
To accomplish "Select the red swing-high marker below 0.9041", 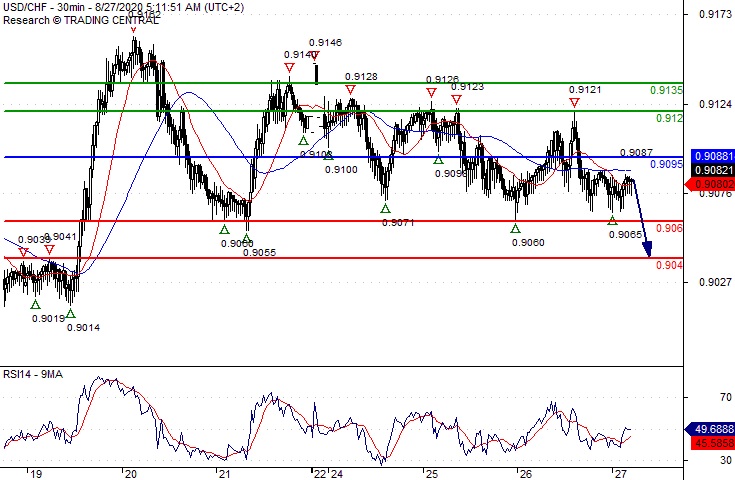I will point(49,250).
